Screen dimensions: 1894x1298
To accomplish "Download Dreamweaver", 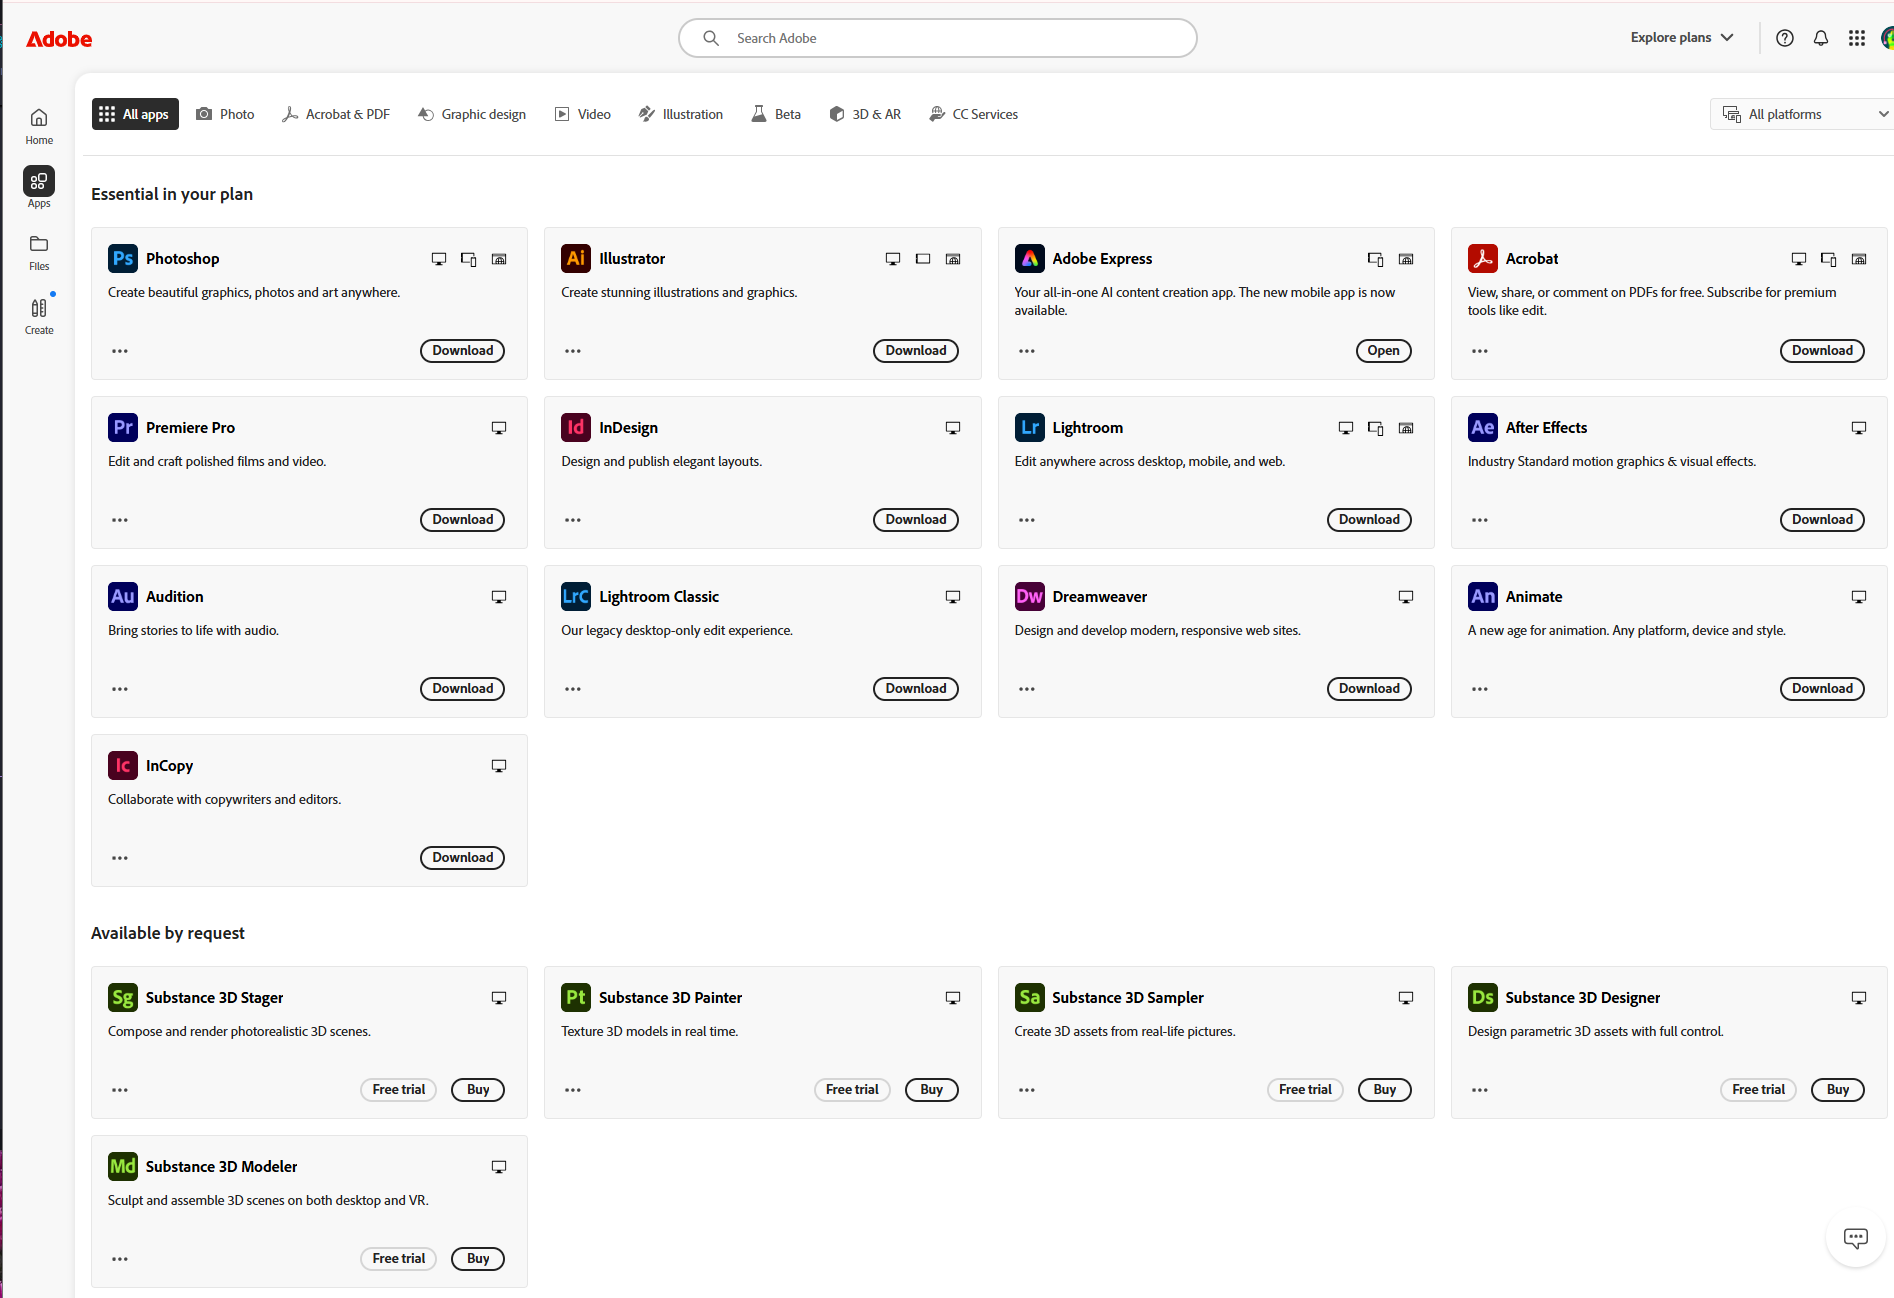I will [1369, 689].
